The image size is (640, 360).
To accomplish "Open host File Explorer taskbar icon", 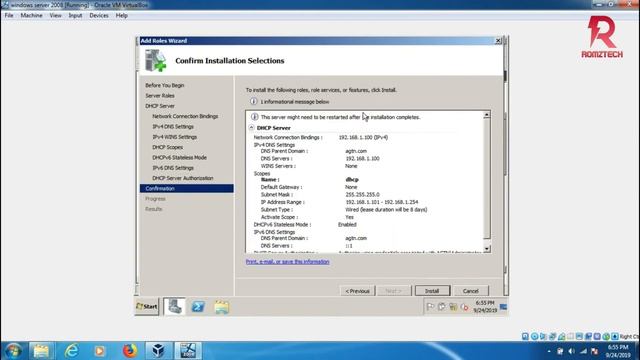I will (41, 351).
